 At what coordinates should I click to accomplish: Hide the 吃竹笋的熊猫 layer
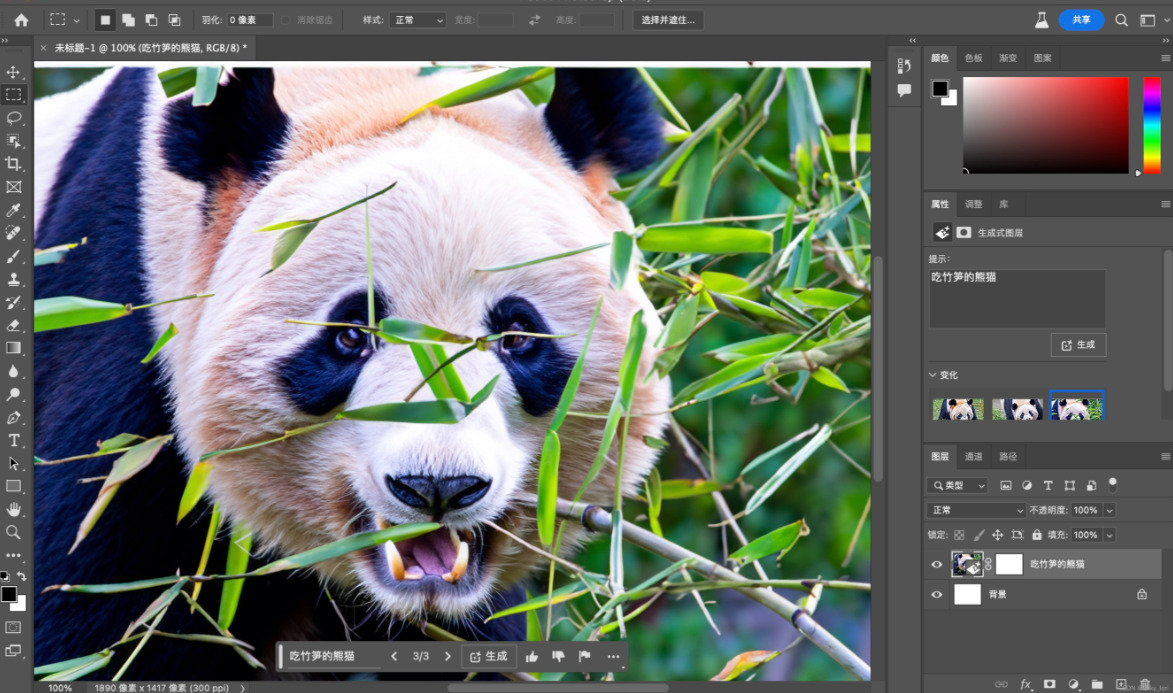click(937, 564)
